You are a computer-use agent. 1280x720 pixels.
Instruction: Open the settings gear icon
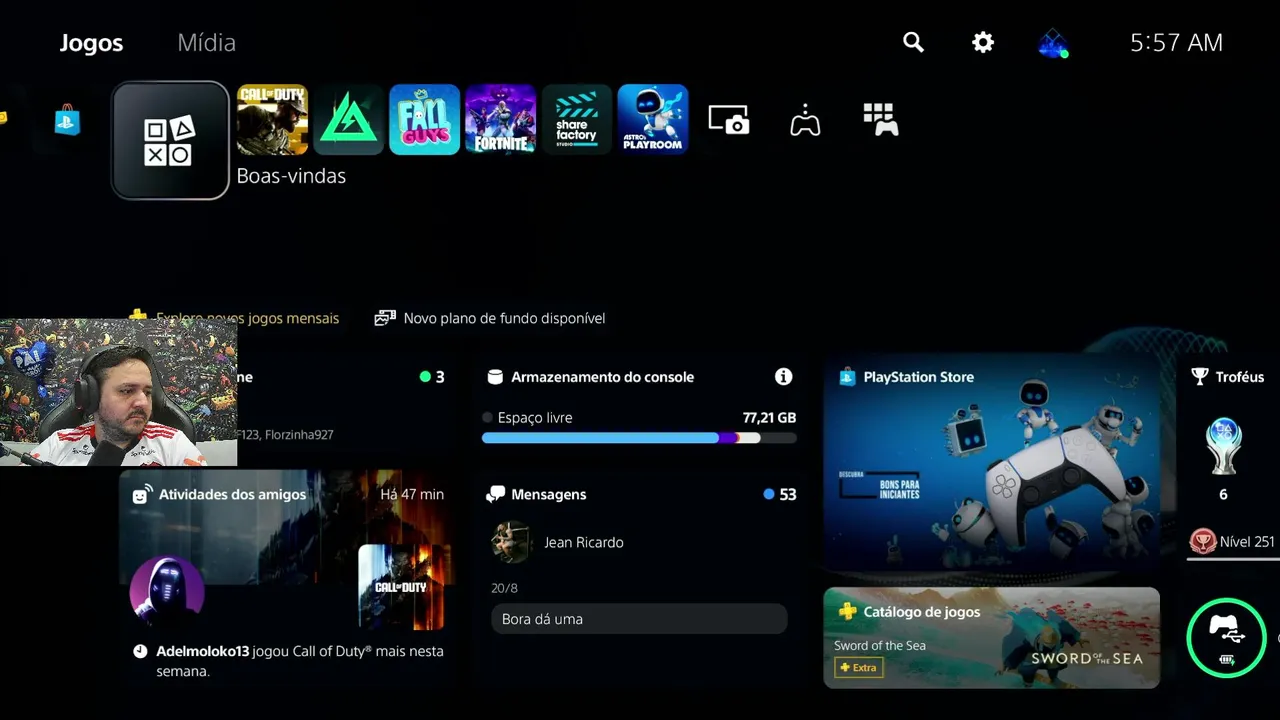983,42
